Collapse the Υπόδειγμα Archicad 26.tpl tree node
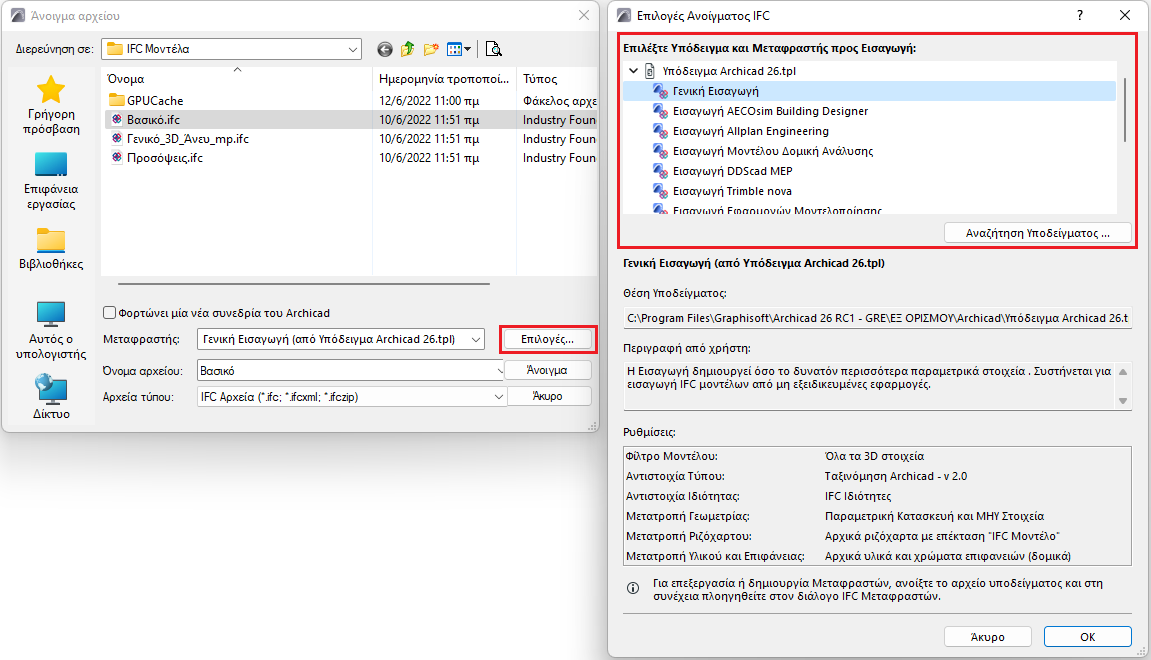Viewport: 1151px width, 660px height. [x=633, y=70]
